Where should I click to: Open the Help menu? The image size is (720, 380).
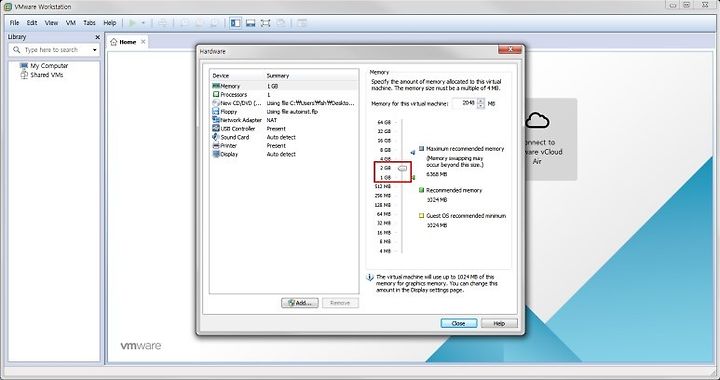(x=110, y=23)
